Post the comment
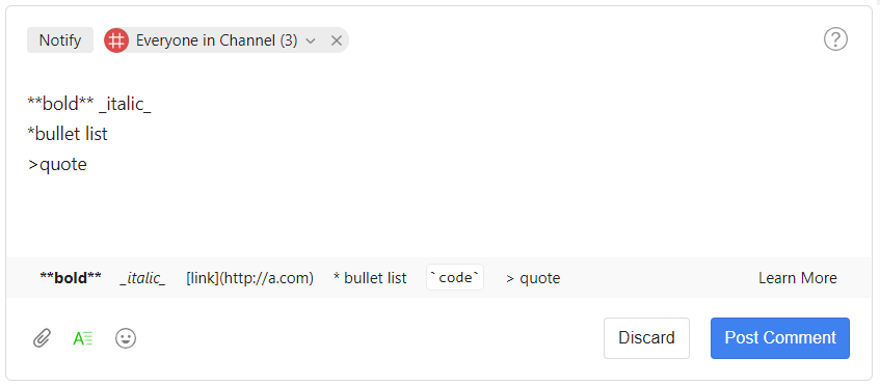This screenshot has width=880, height=386. coord(780,338)
